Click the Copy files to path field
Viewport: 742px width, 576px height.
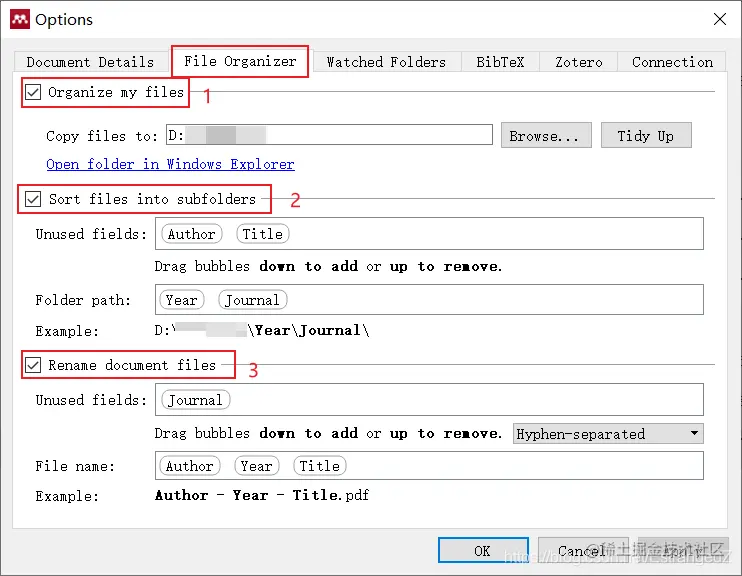click(329, 135)
